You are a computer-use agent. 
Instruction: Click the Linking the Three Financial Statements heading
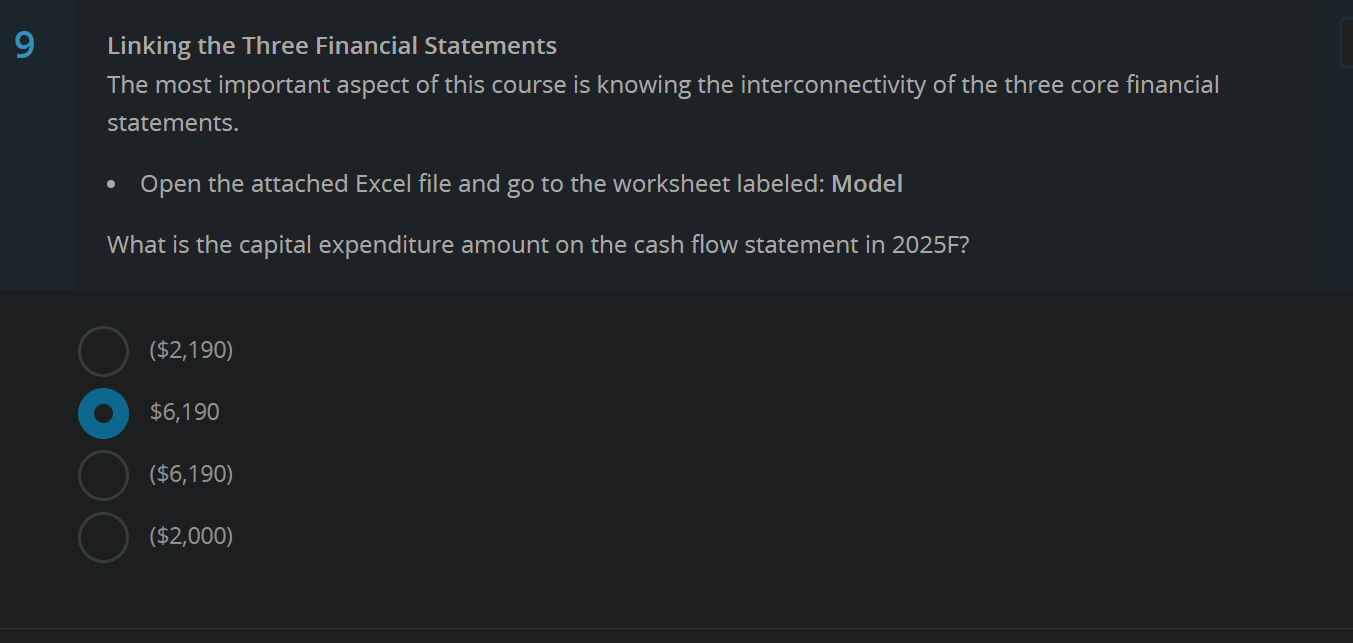(x=331, y=45)
